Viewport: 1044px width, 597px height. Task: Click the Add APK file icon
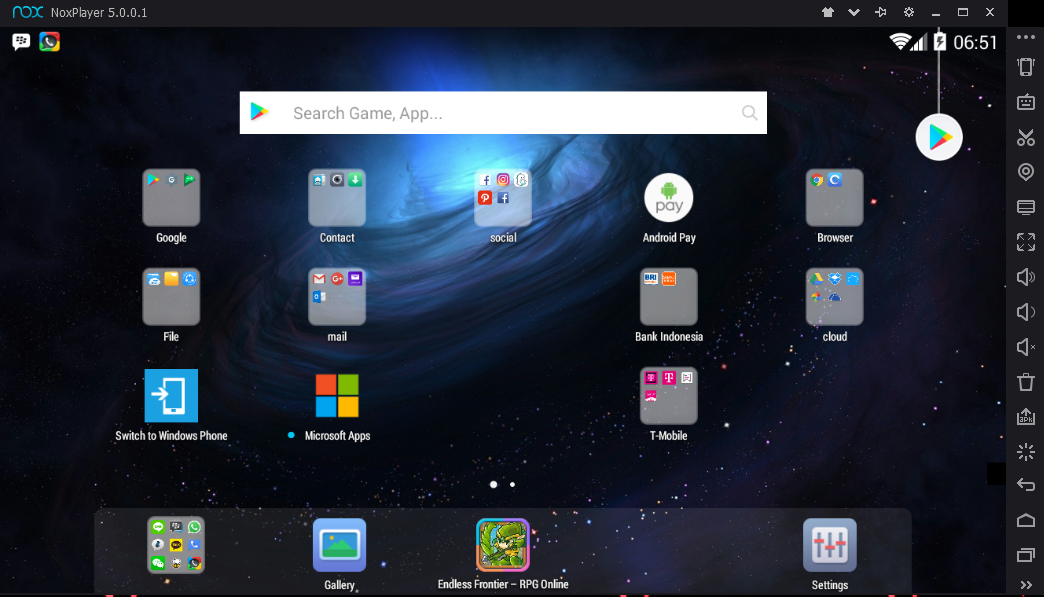pos(1026,417)
